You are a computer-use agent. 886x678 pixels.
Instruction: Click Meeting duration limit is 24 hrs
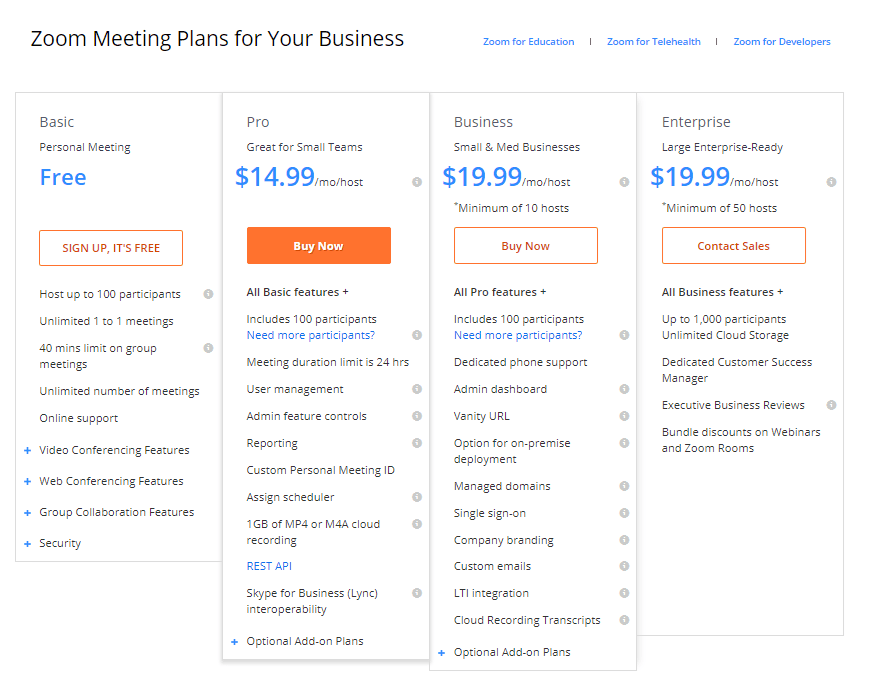point(328,362)
